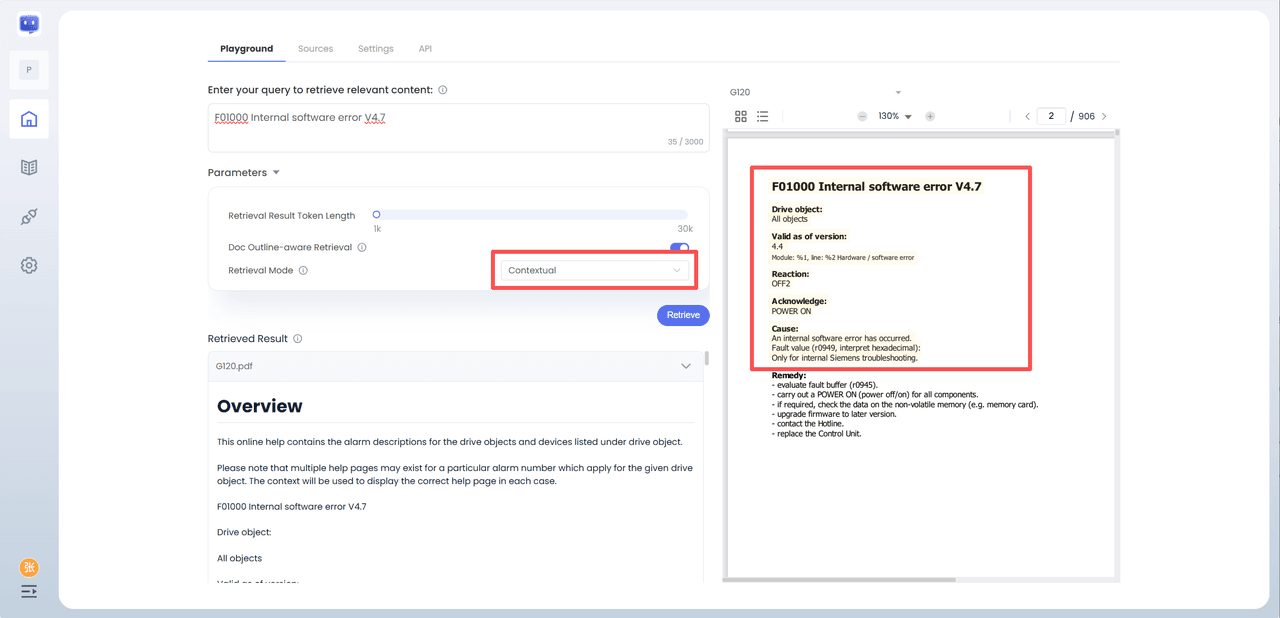Click the Retrieve button
The image size is (1280, 618).
pyautogui.click(x=683, y=315)
